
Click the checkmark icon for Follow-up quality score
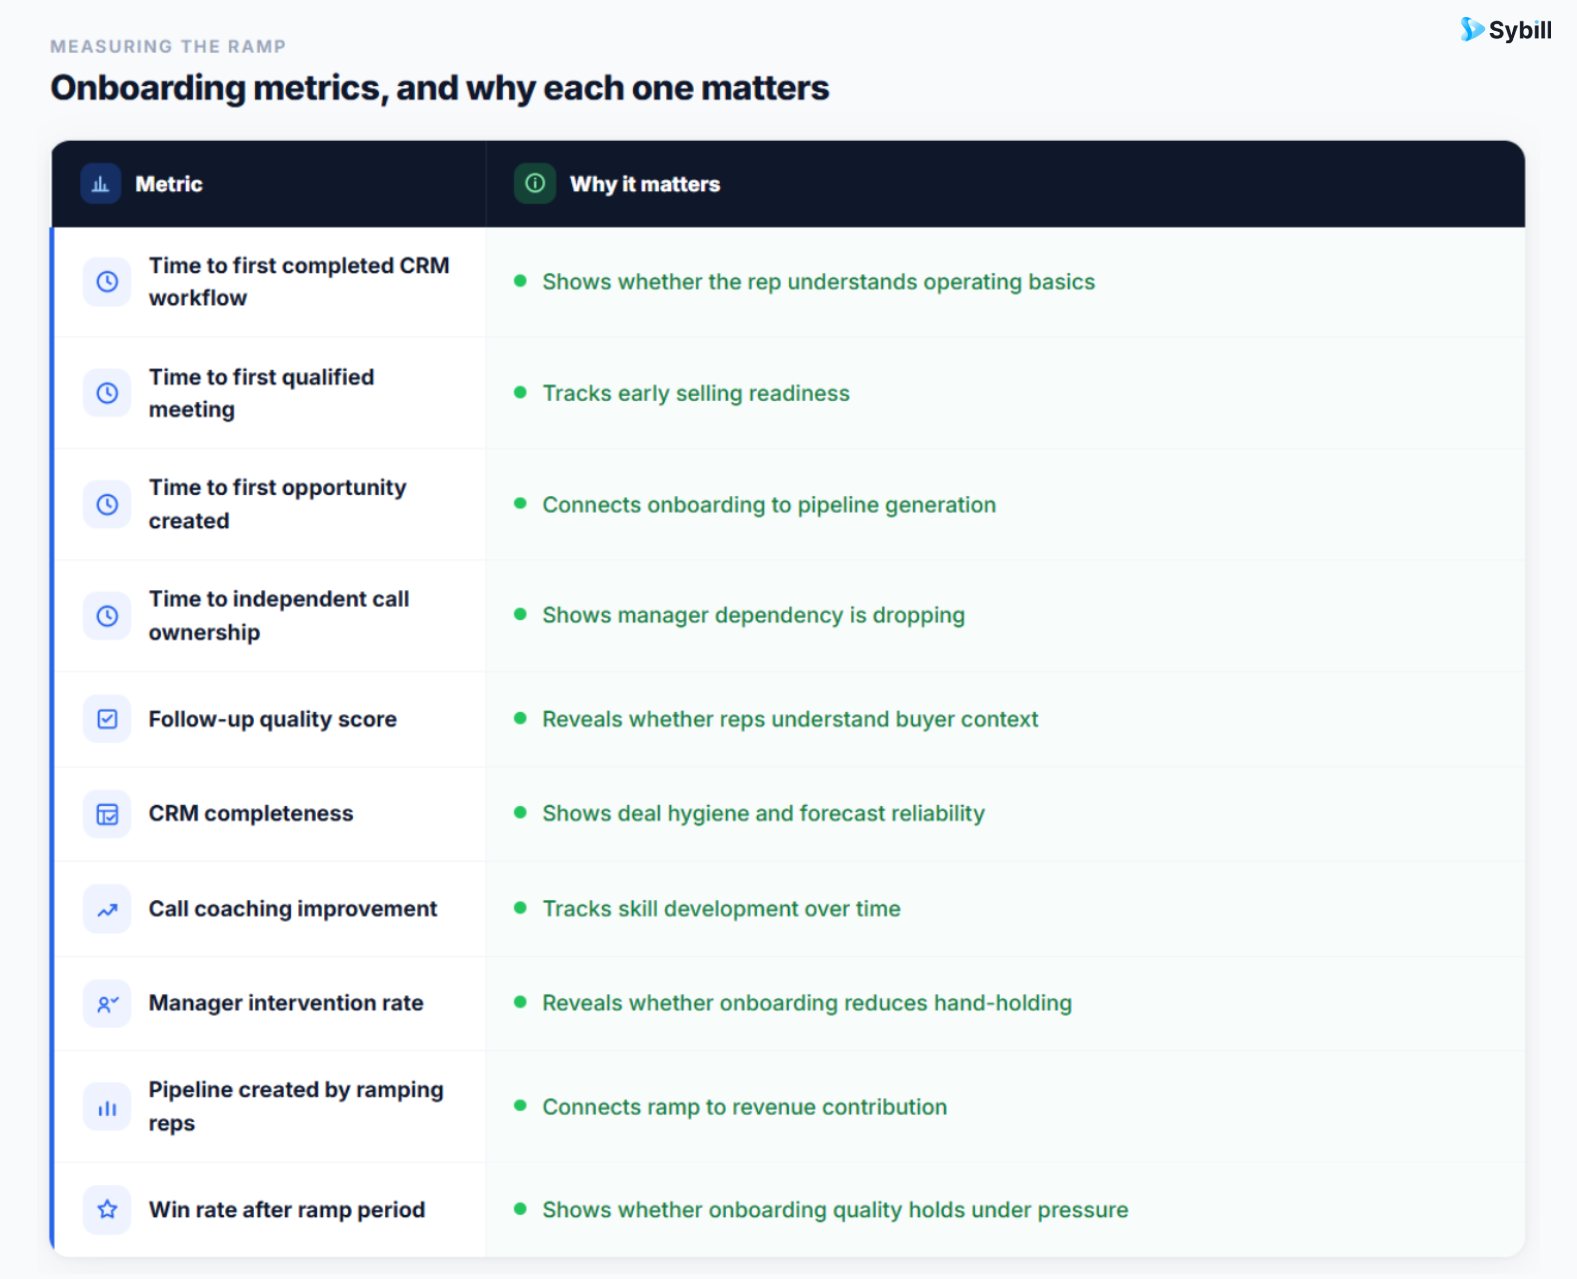click(x=107, y=719)
